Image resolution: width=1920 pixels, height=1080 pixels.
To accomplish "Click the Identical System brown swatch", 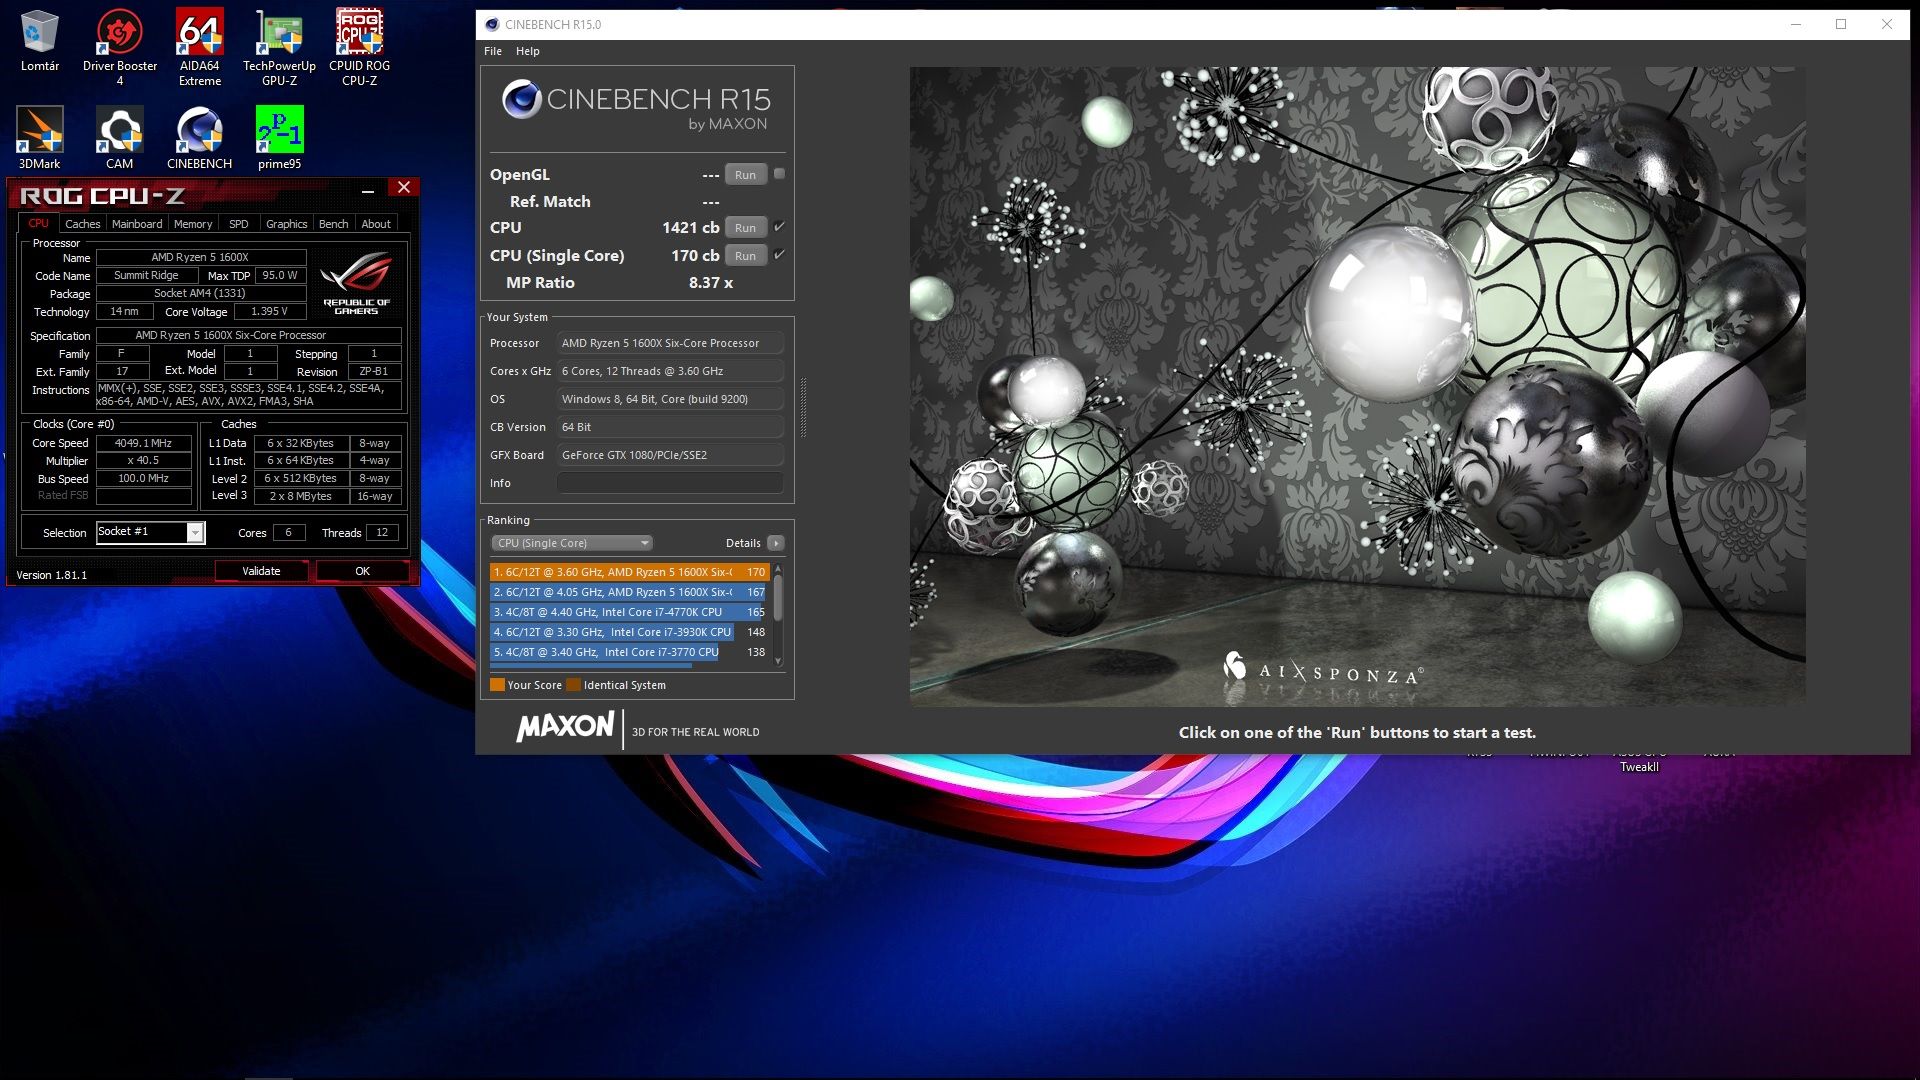I will (573, 685).
